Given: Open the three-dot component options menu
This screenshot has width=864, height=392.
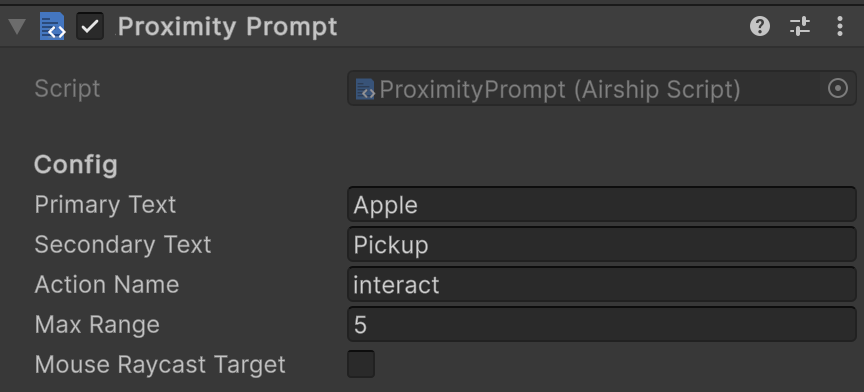Looking at the screenshot, I should point(839,26).
